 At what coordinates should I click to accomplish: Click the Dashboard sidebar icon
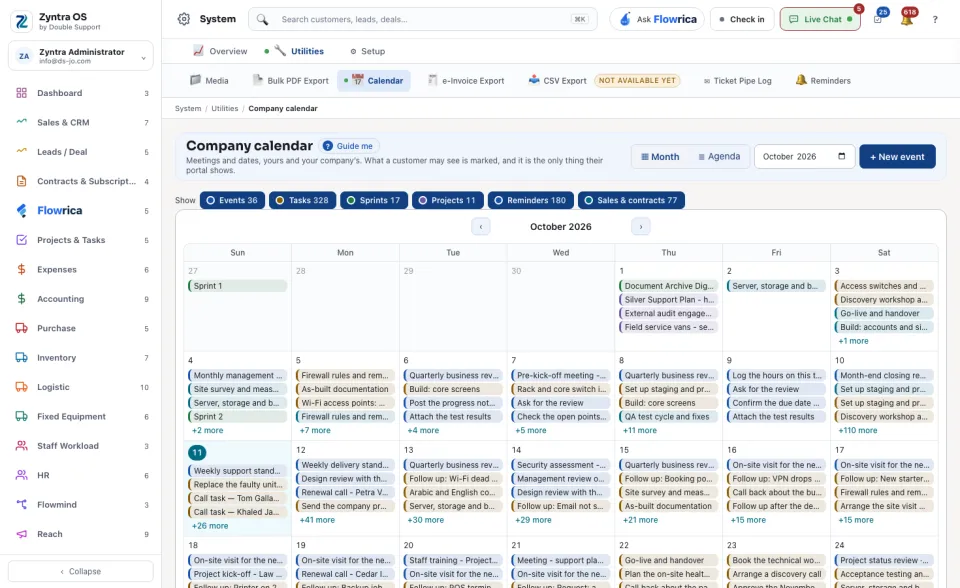21,93
